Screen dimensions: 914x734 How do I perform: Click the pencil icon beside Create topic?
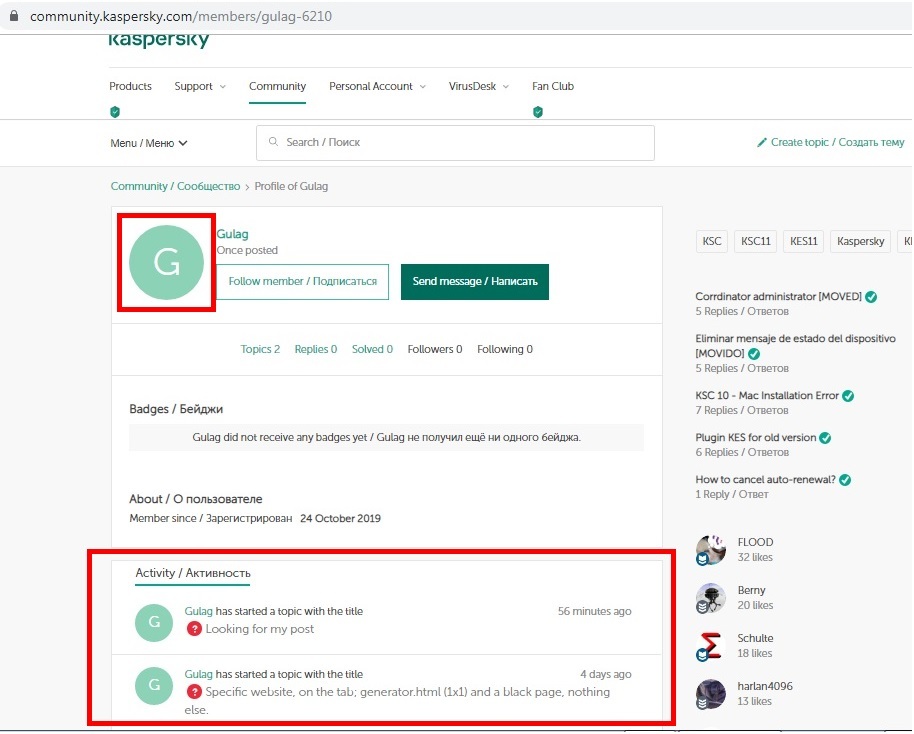click(x=761, y=142)
